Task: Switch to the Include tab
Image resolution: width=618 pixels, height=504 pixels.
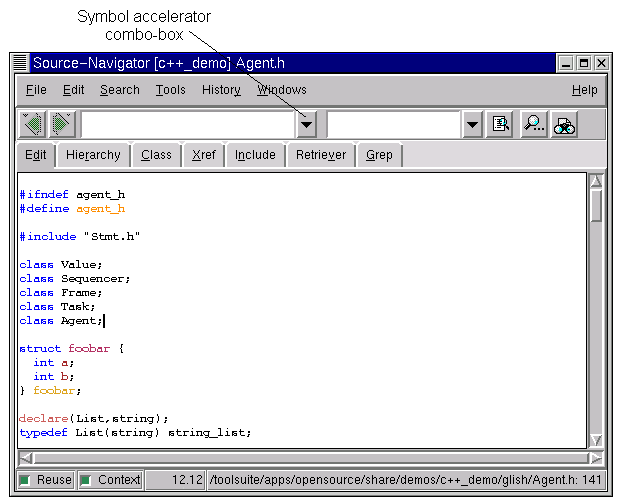Action: coord(255,155)
